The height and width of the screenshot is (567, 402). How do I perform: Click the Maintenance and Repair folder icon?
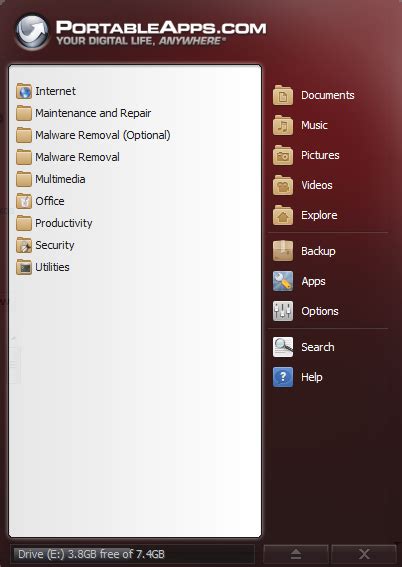(24, 113)
